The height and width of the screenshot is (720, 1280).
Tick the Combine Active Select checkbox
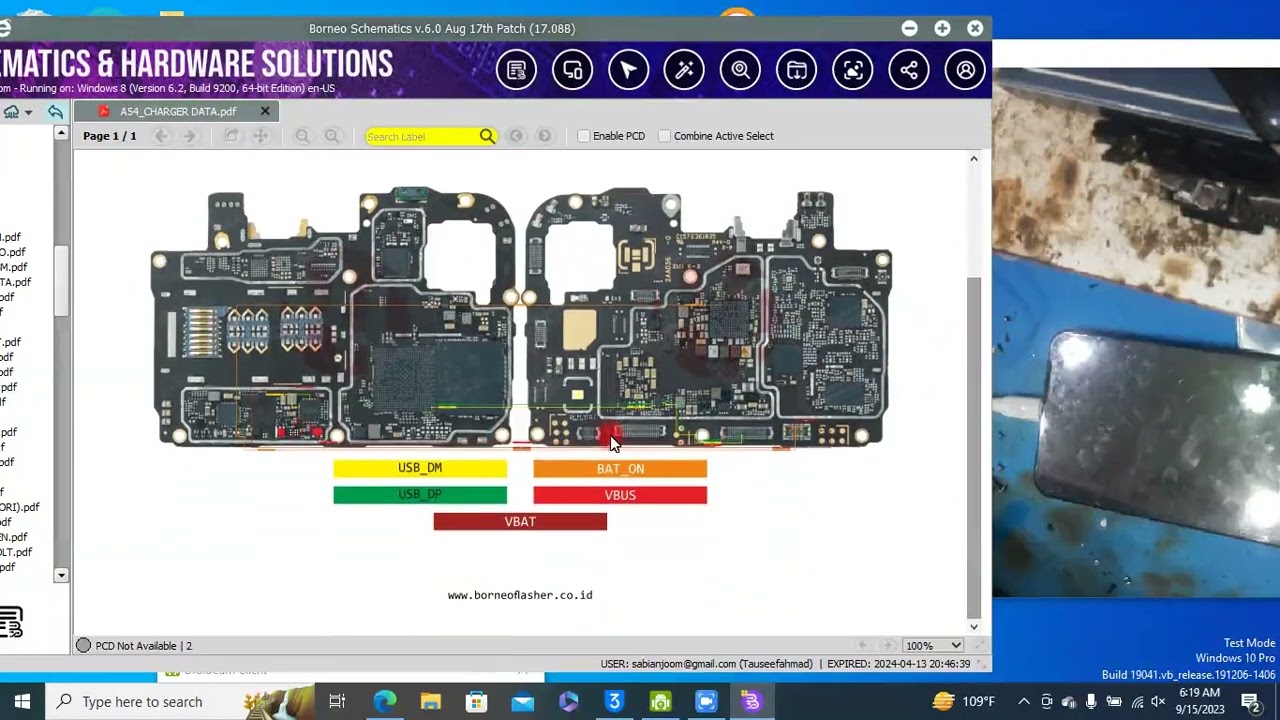tap(665, 136)
